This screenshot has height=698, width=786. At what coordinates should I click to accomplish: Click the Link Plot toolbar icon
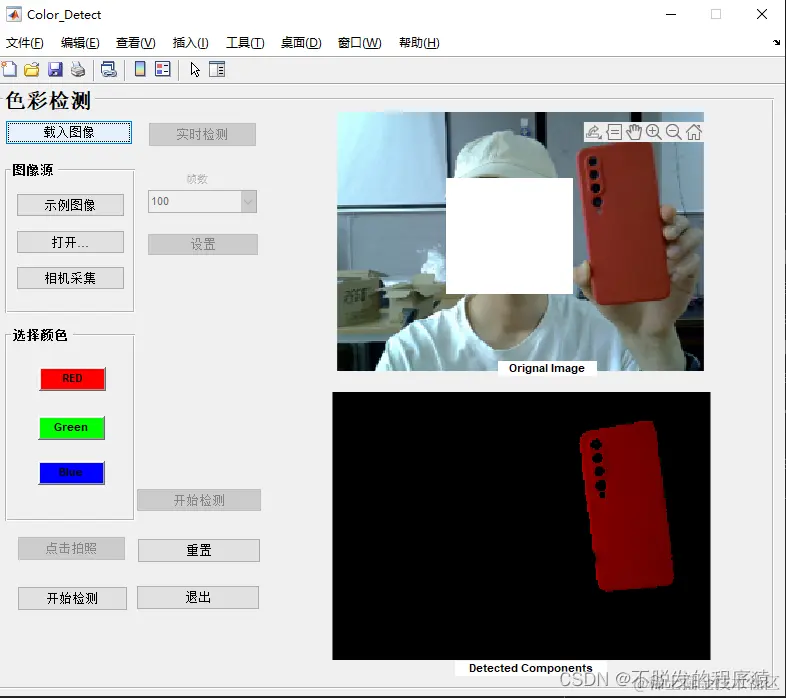pos(108,69)
